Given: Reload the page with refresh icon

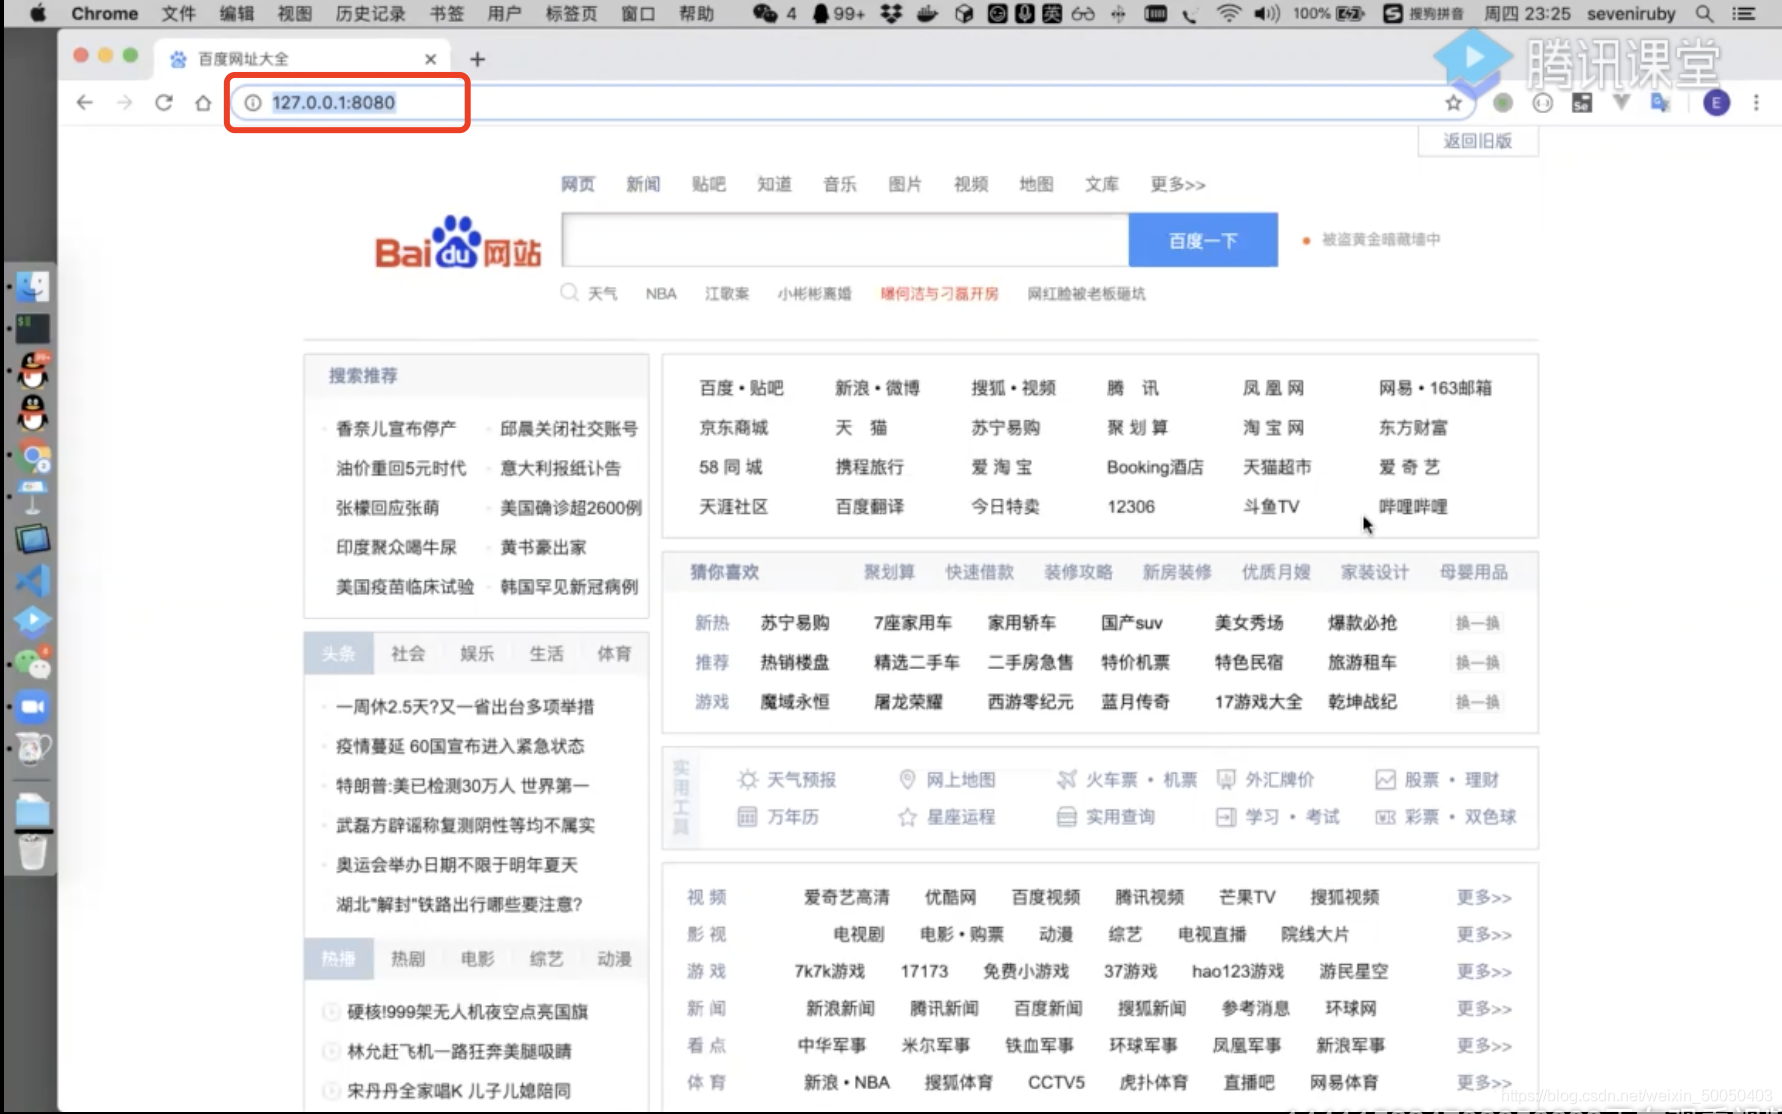Looking at the screenshot, I should point(164,102).
